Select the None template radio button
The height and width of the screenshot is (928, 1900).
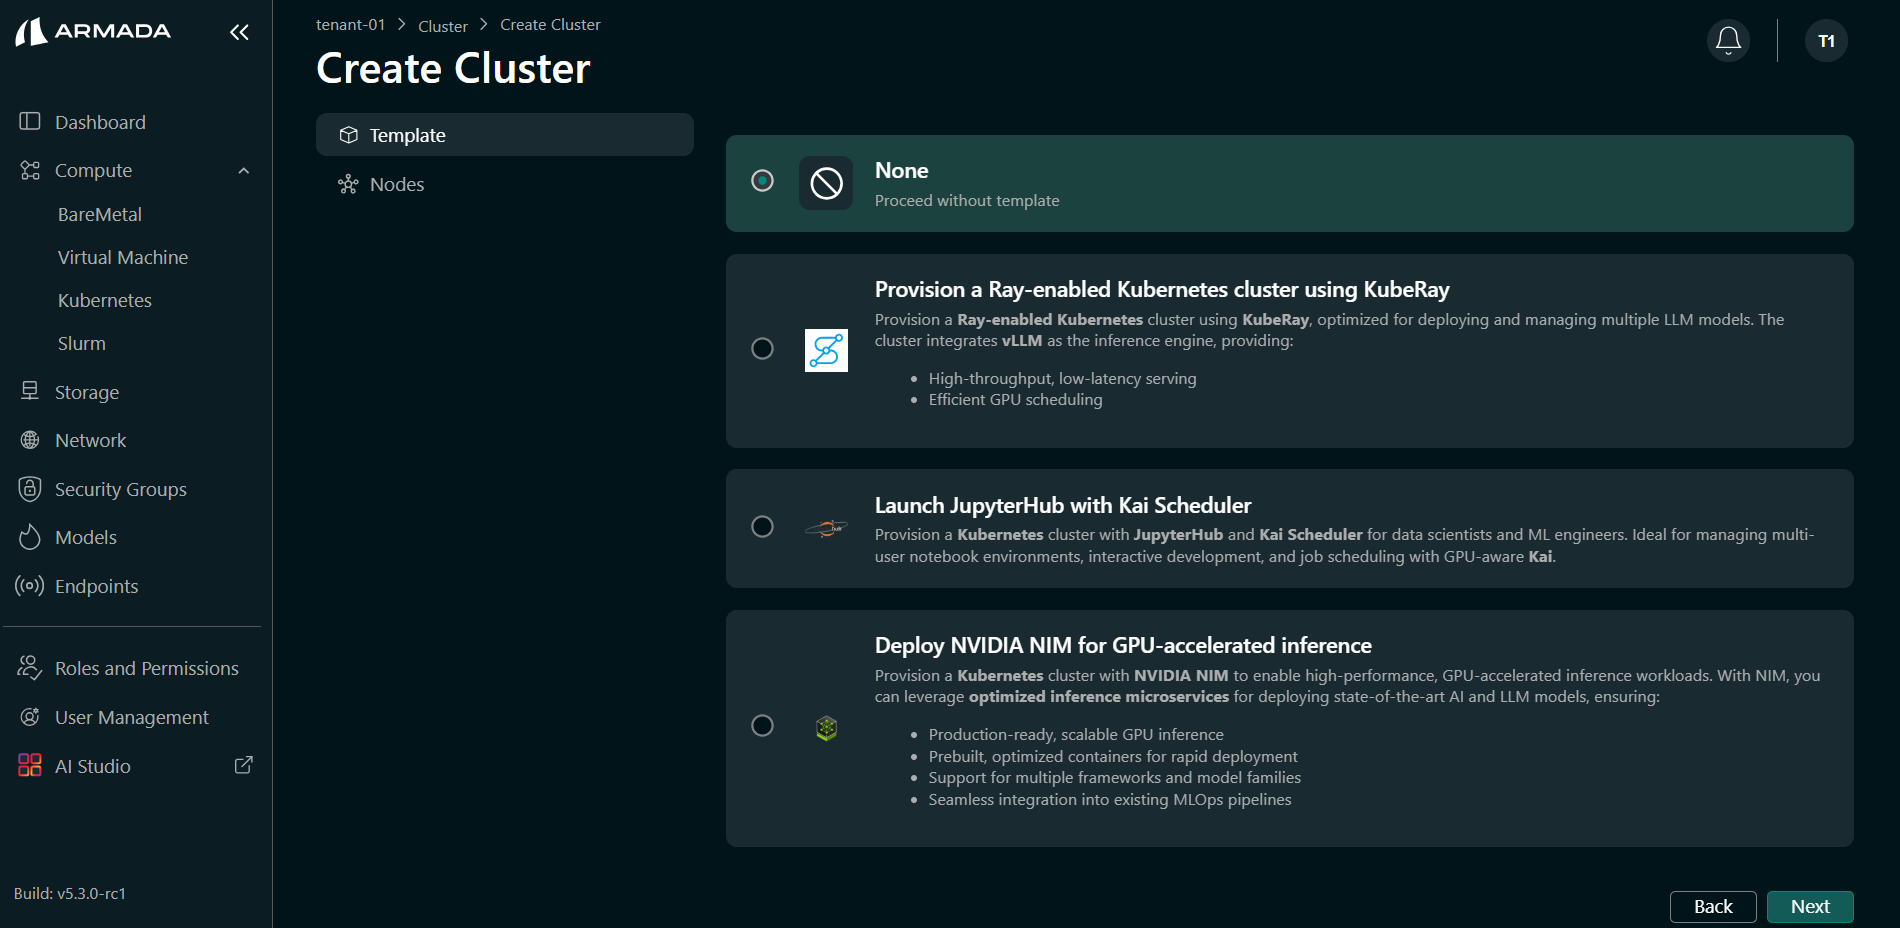[x=762, y=180]
